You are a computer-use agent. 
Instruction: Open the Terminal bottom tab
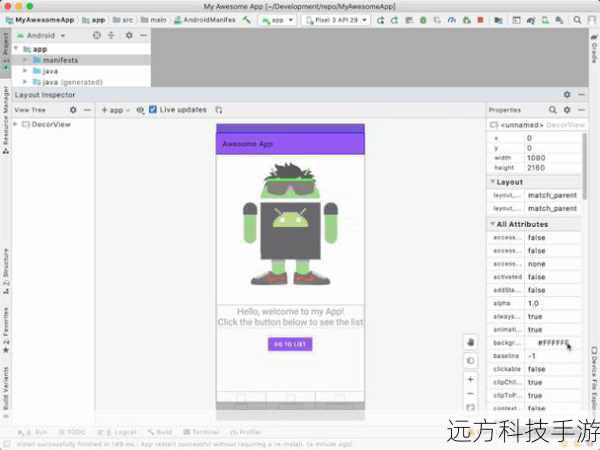click(201, 432)
